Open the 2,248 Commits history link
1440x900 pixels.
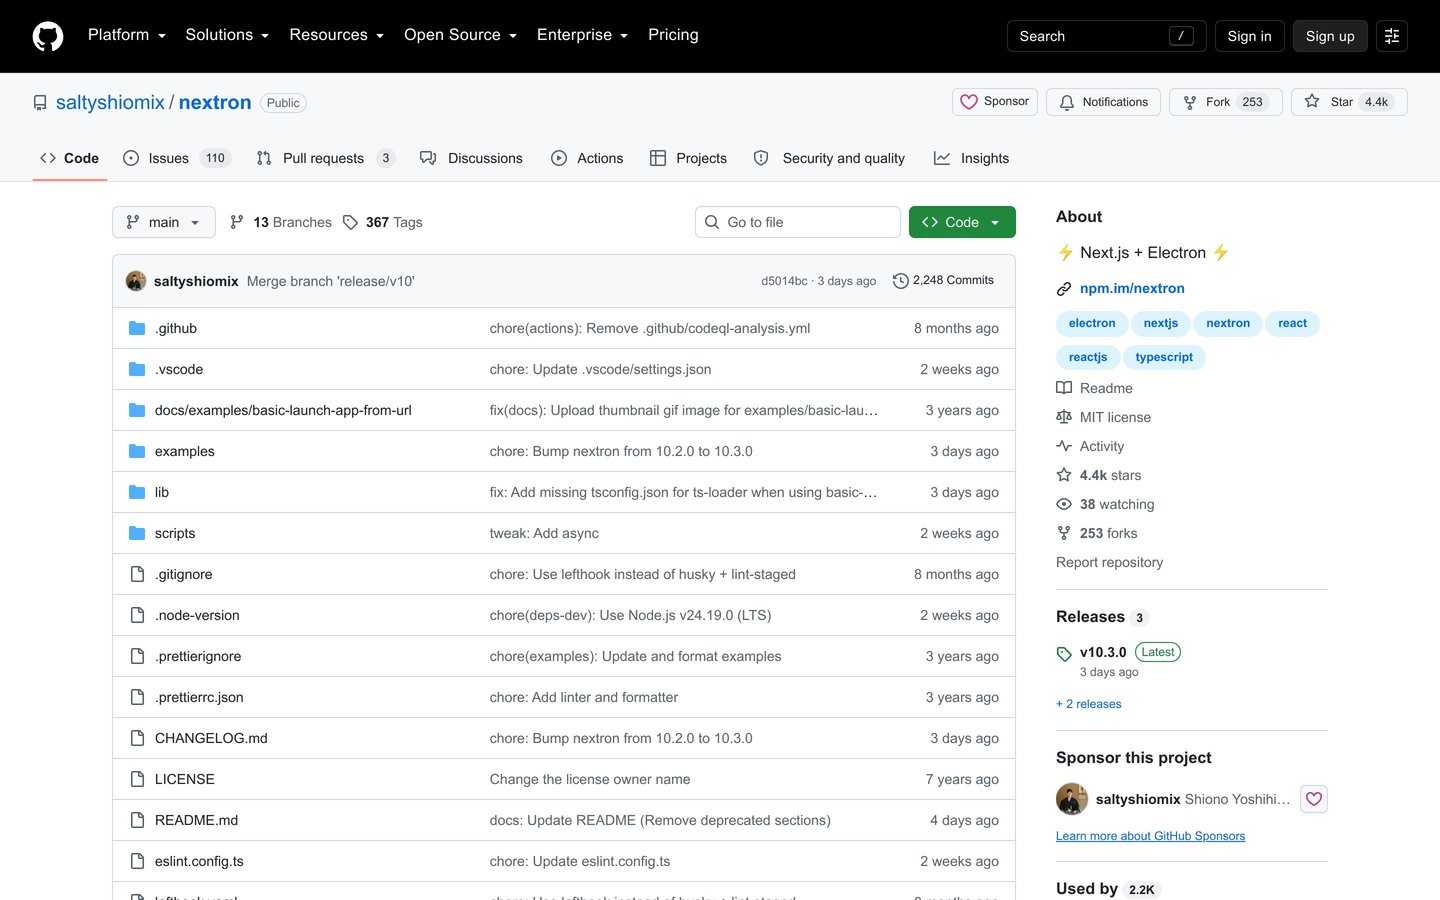click(x=943, y=281)
